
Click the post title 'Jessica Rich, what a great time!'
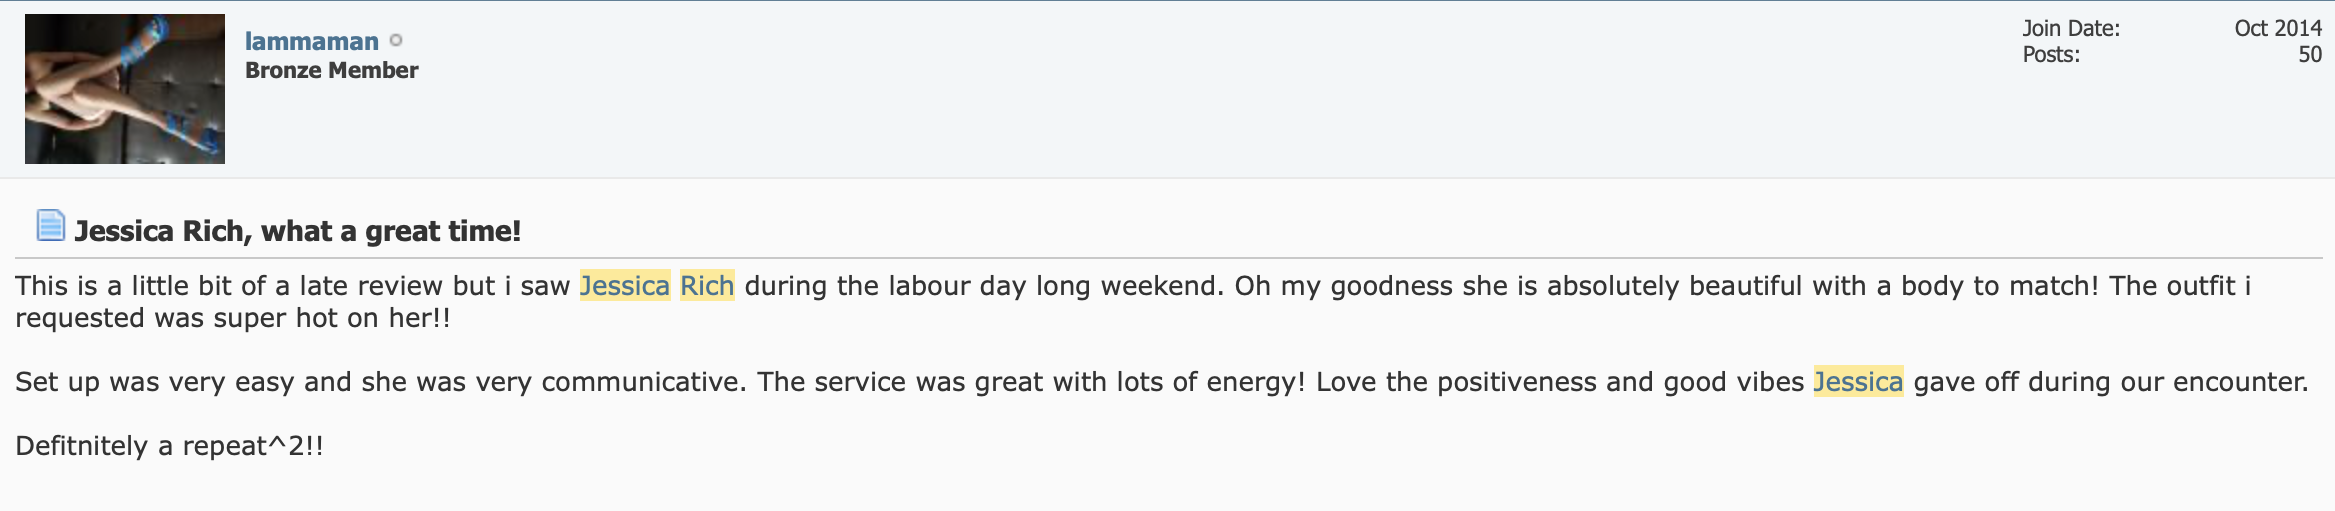pyautogui.click(x=298, y=231)
